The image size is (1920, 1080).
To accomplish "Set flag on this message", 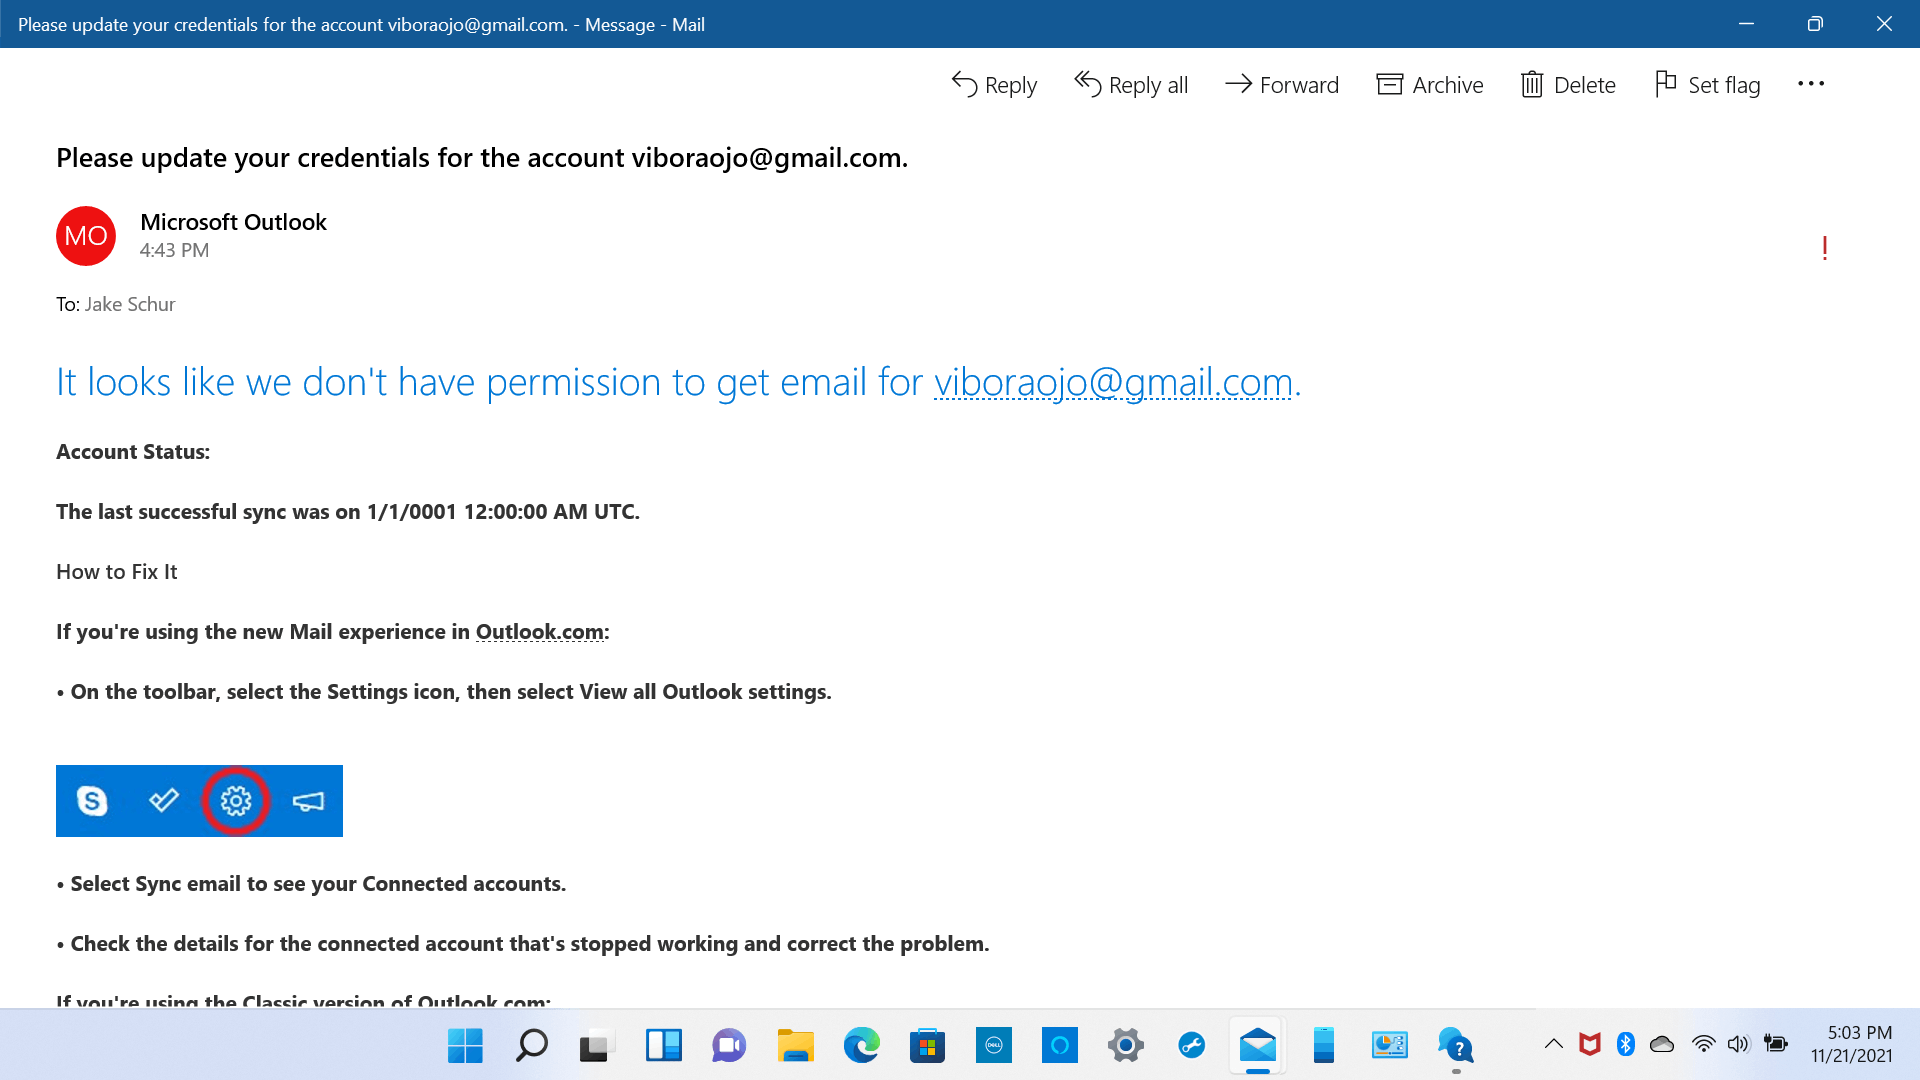I will point(1708,85).
